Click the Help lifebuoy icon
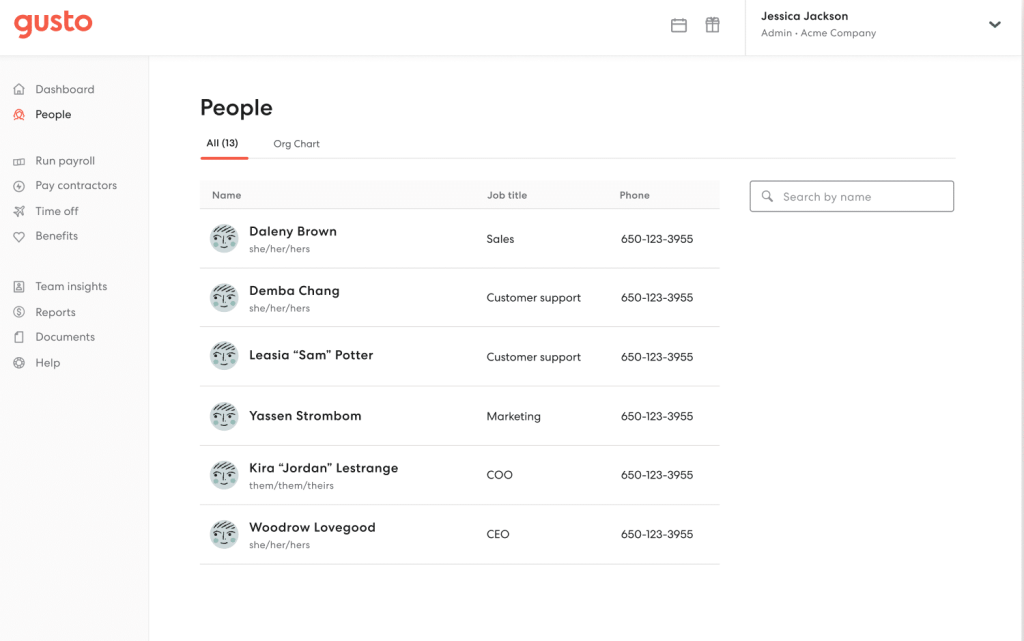Image resolution: width=1024 pixels, height=641 pixels. (19, 363)
